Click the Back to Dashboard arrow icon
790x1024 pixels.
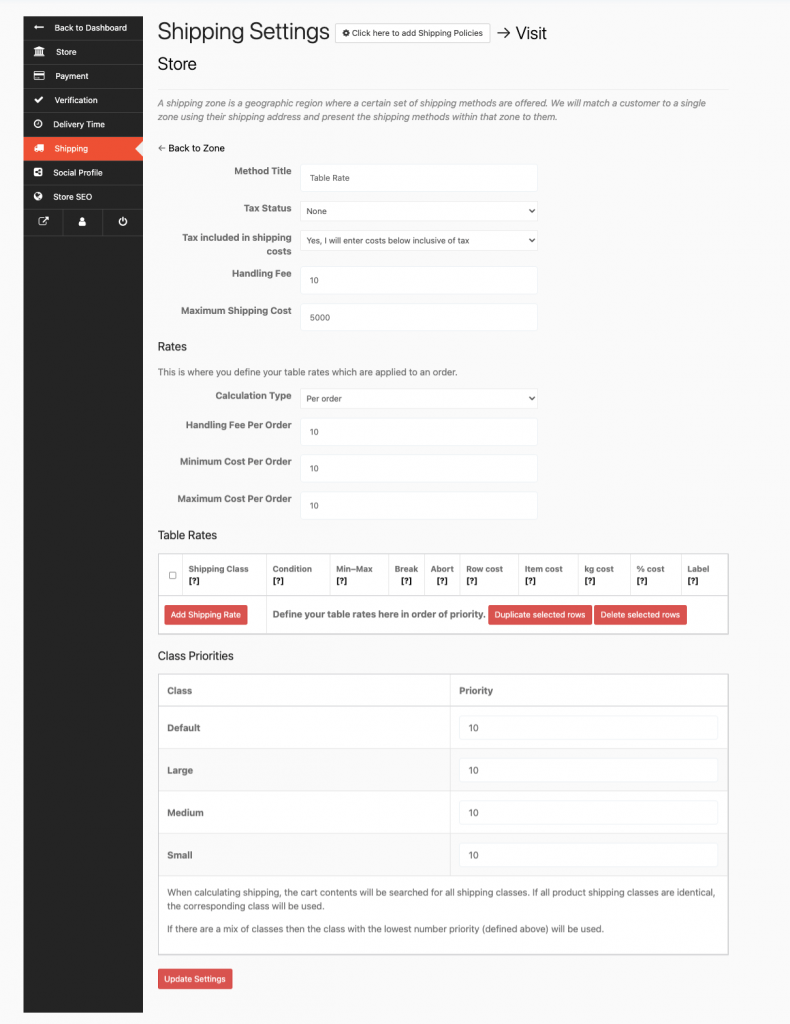pyautogui.click(x=39, y=27)
